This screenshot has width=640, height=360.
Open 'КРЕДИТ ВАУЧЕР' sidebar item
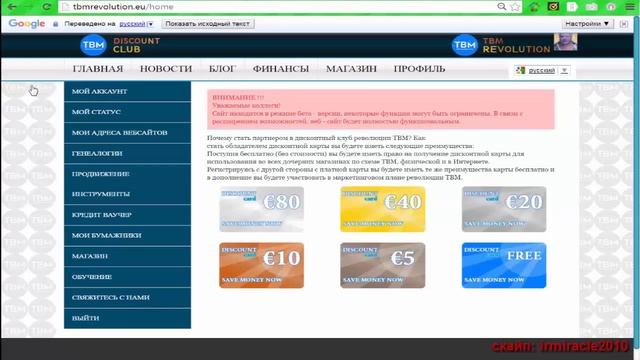[127, 215]
